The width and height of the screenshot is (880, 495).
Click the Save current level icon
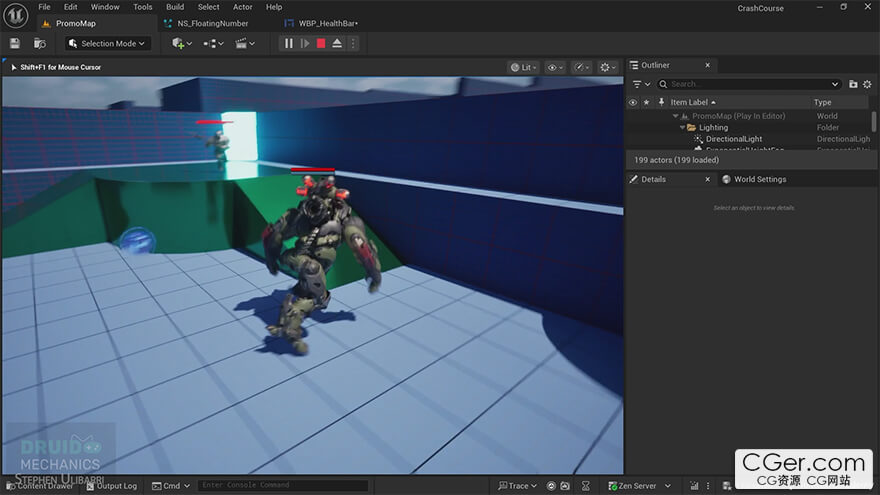point(15,43)
